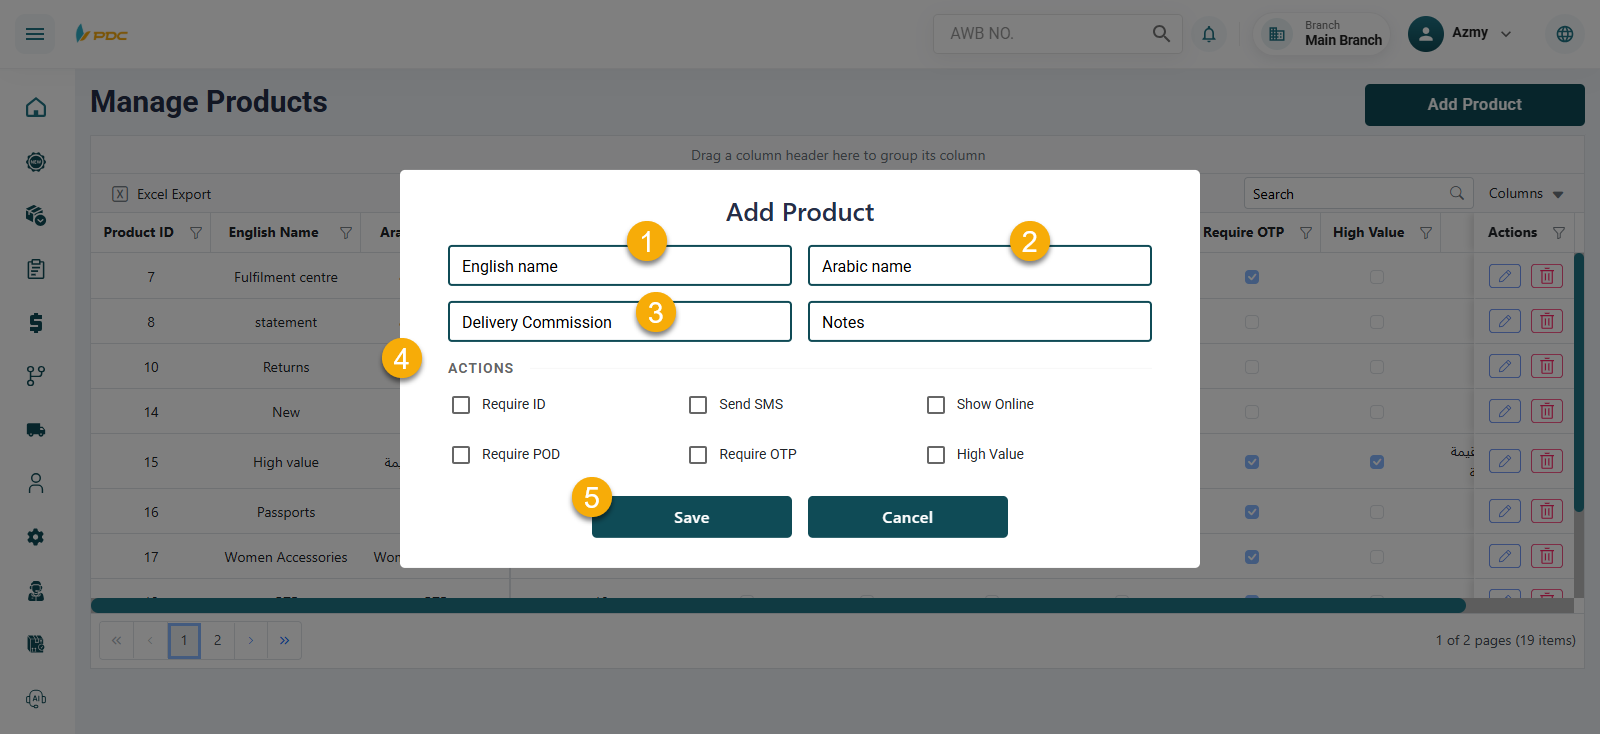Open the dollar sign finance sidebar icon
Image resolution: width=1600 pixels, height=734 pixels.
[x=36, y=322]
